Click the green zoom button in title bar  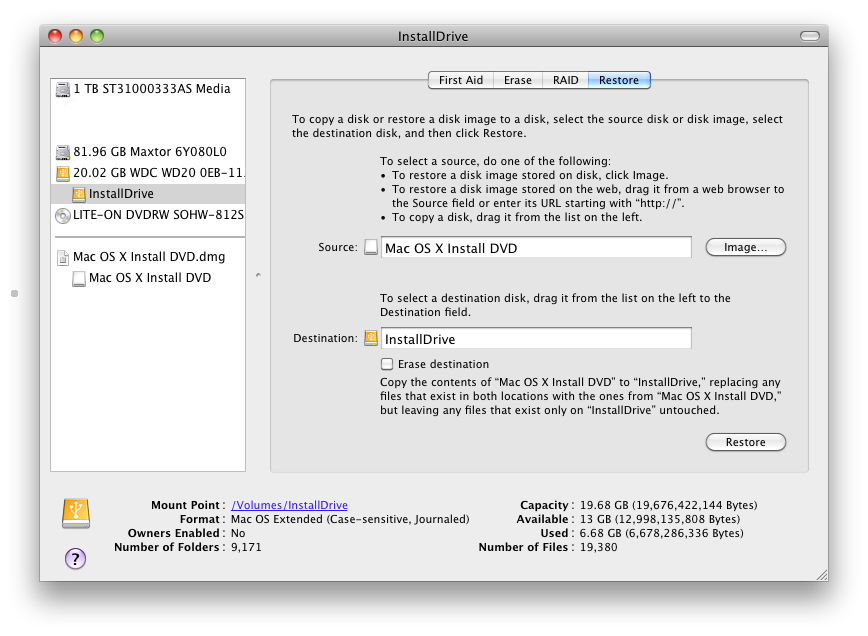[x=97, y=36]
